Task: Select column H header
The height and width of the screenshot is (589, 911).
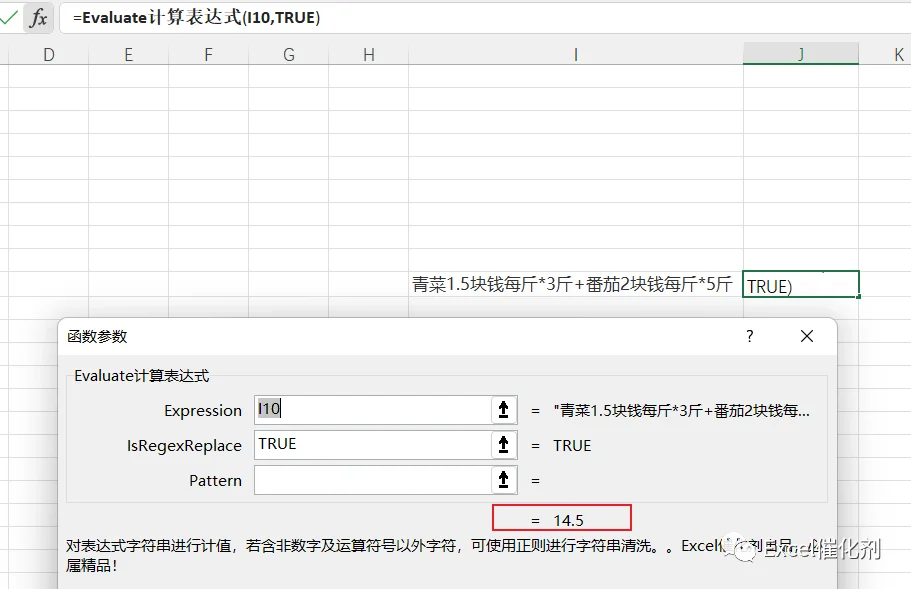Action: coord(368,55)
